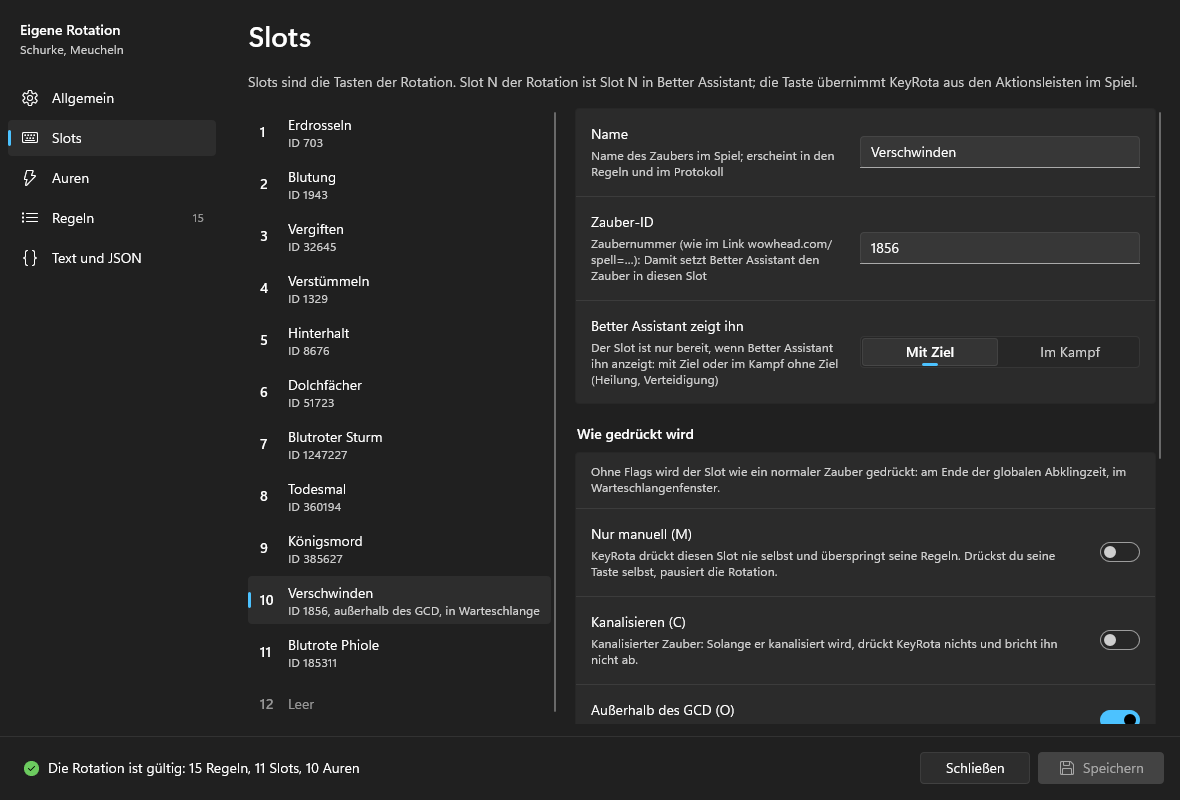Click the Slots page heading
The width and height of the screenshot is (1180, 800).
[279, 38]
